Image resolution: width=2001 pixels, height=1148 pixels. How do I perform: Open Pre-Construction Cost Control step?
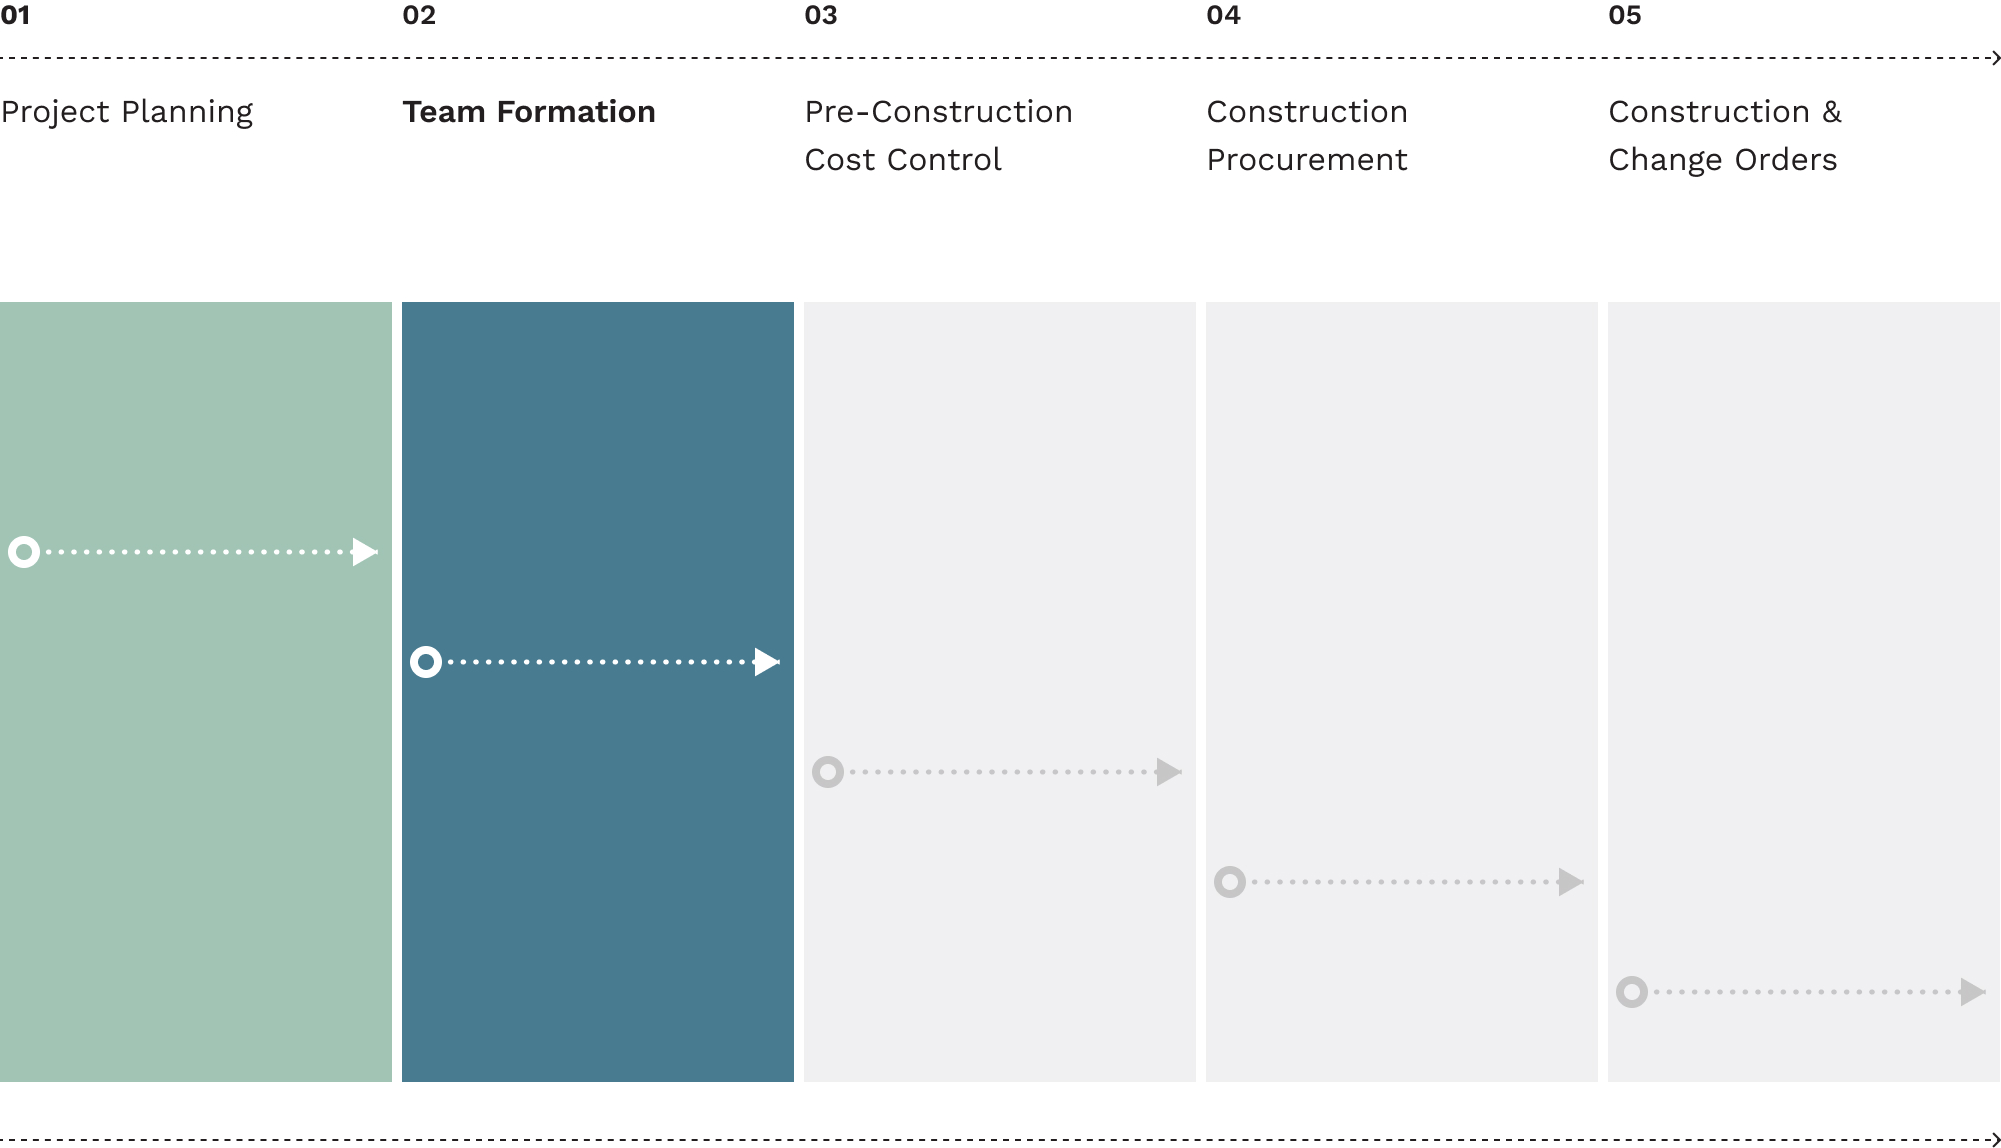[938, 135]
